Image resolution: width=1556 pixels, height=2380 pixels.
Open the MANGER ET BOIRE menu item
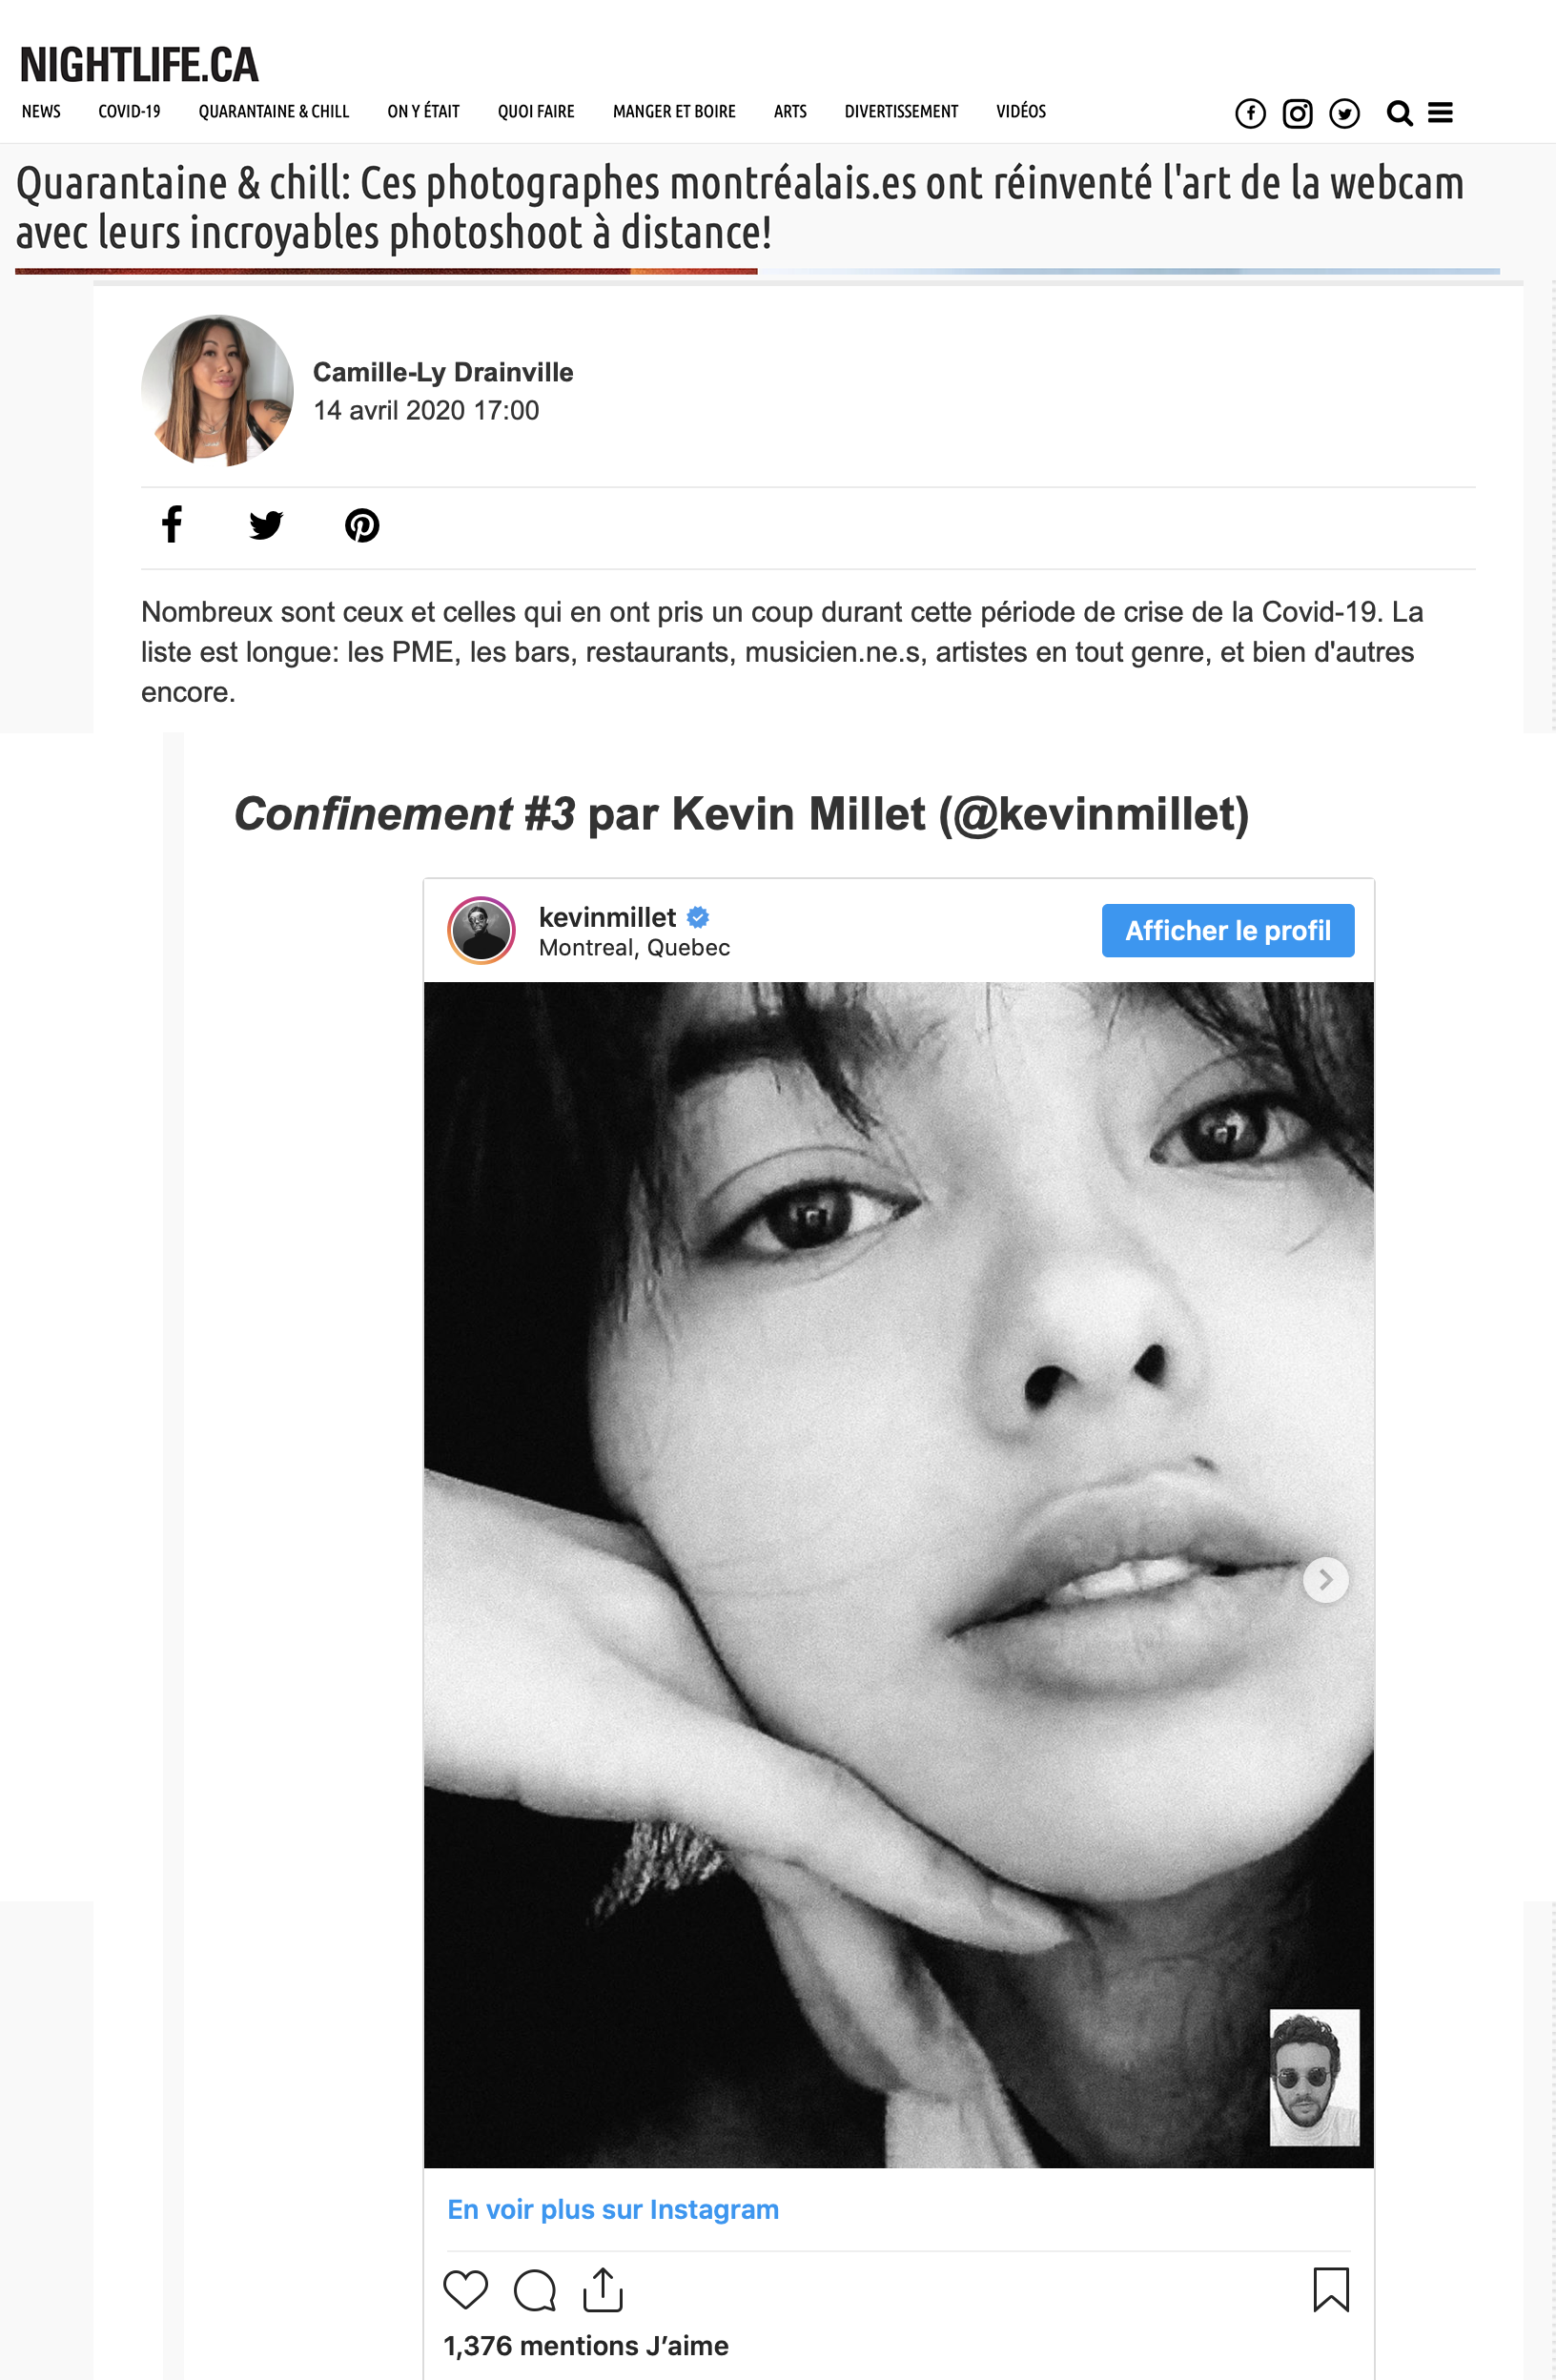(x=673, y=111)
